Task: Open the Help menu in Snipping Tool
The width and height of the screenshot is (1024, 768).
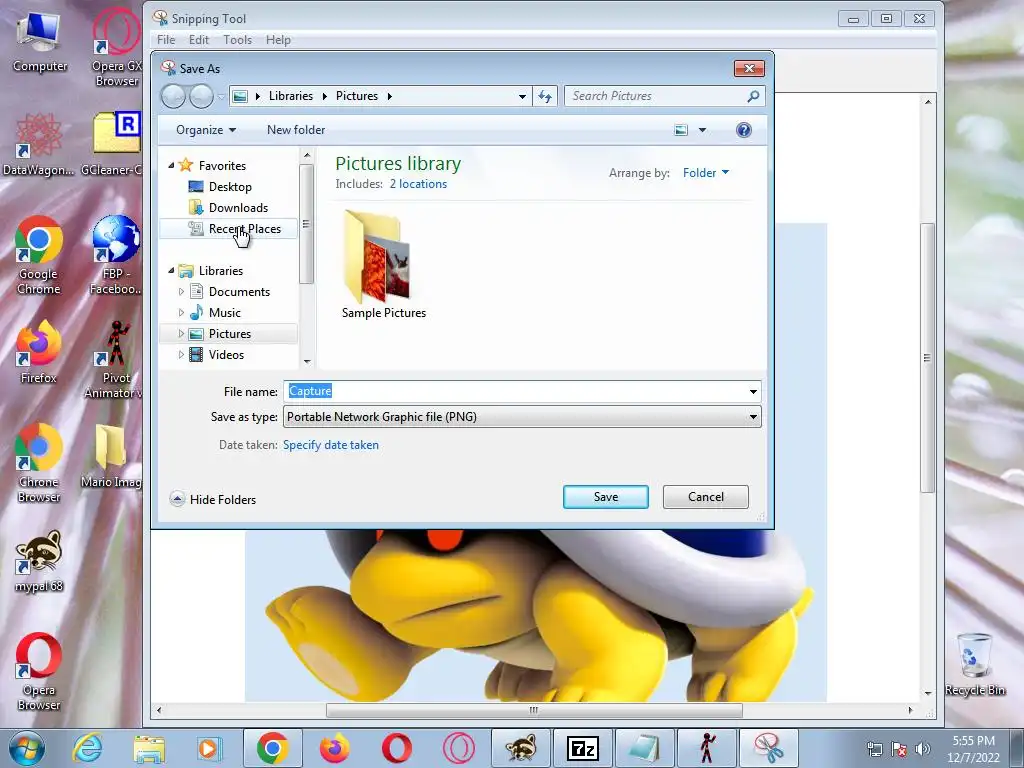Action: 278,40
